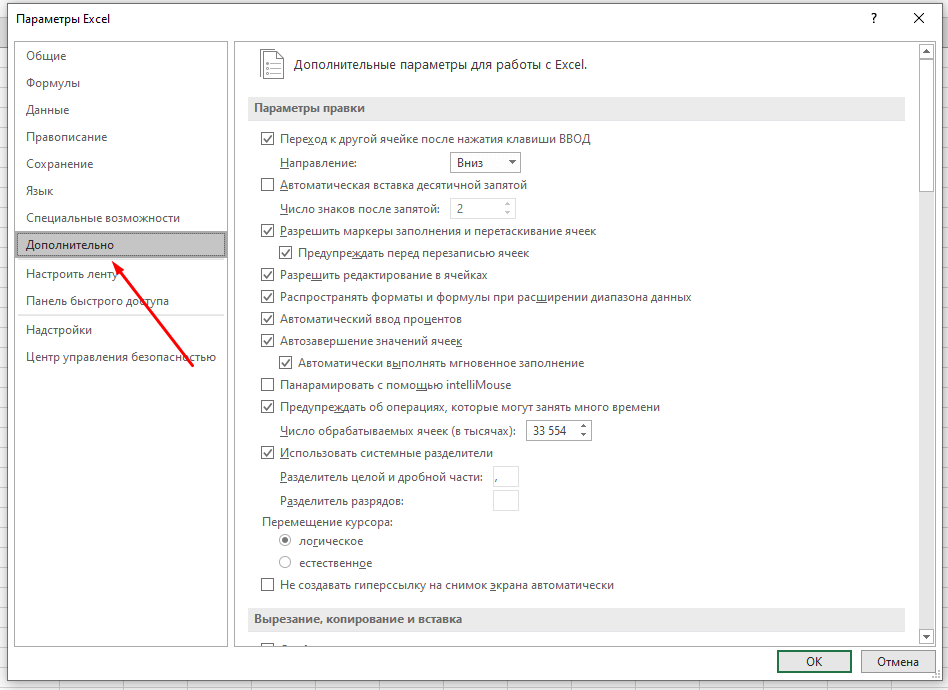Toggle Предупреждать об операциях checkbox
This screenshot has height=690, width=948.
267,406
